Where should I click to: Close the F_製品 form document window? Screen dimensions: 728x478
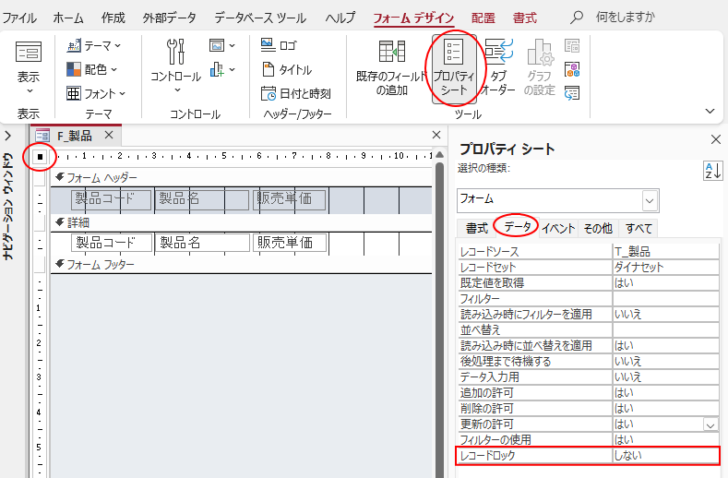click(x=436, y=135)
